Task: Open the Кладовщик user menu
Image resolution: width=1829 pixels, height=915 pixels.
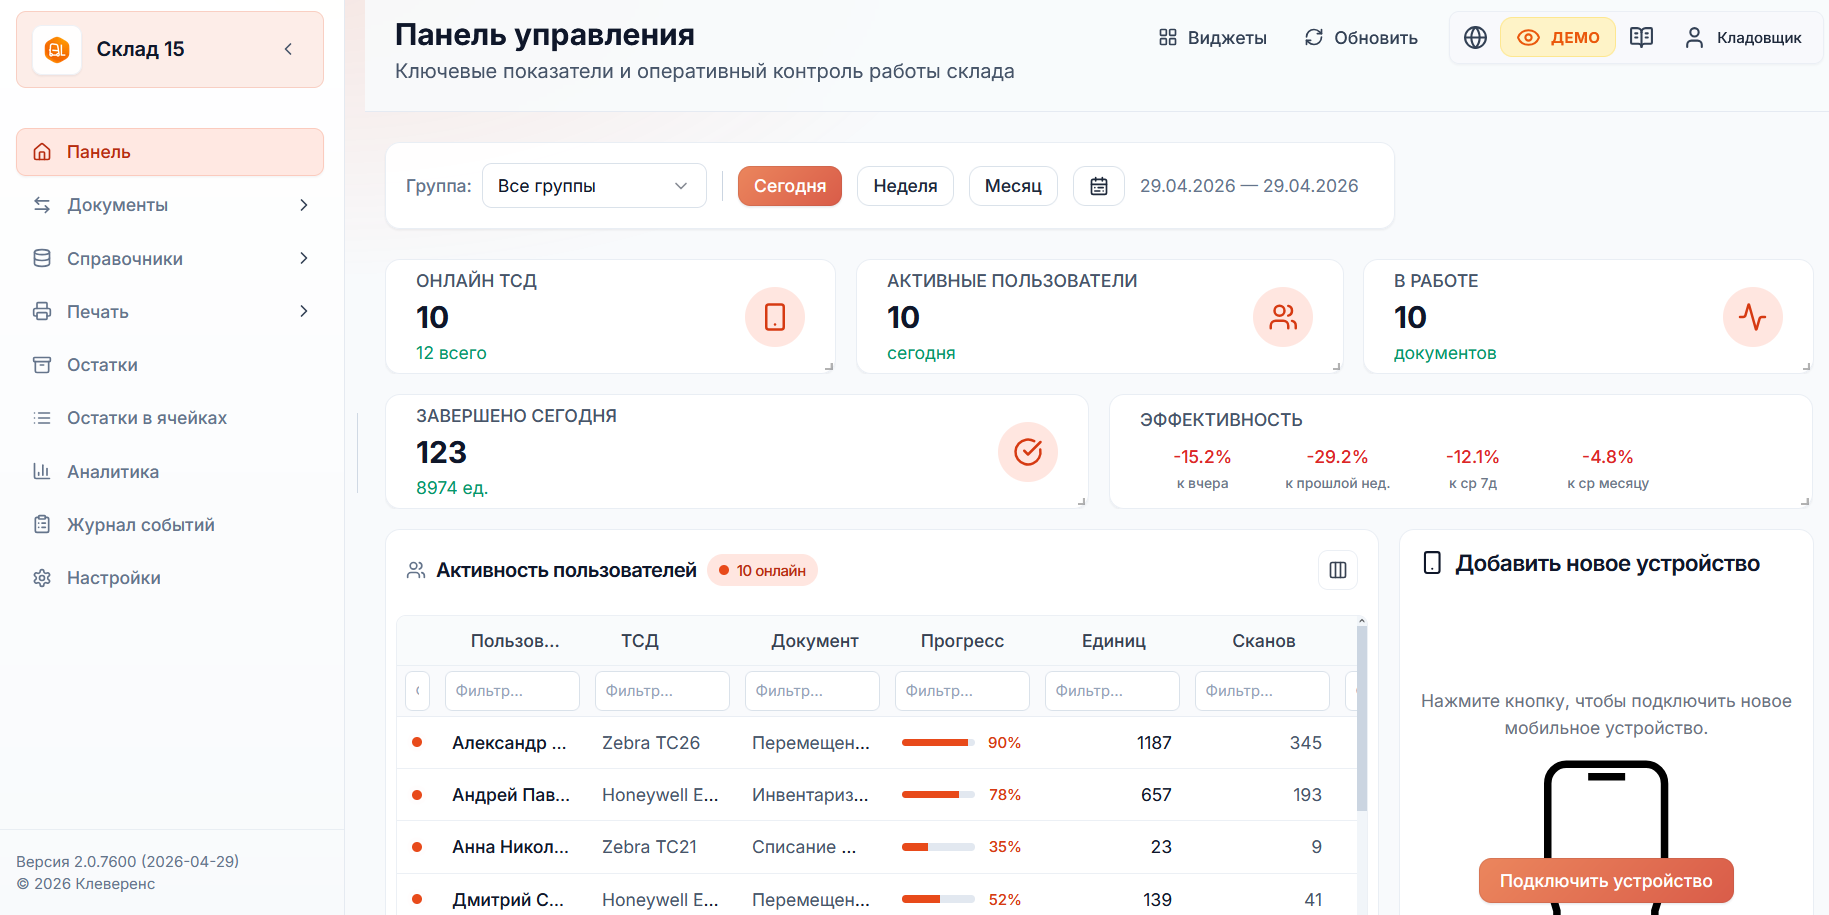Action: click(1743, 38)
